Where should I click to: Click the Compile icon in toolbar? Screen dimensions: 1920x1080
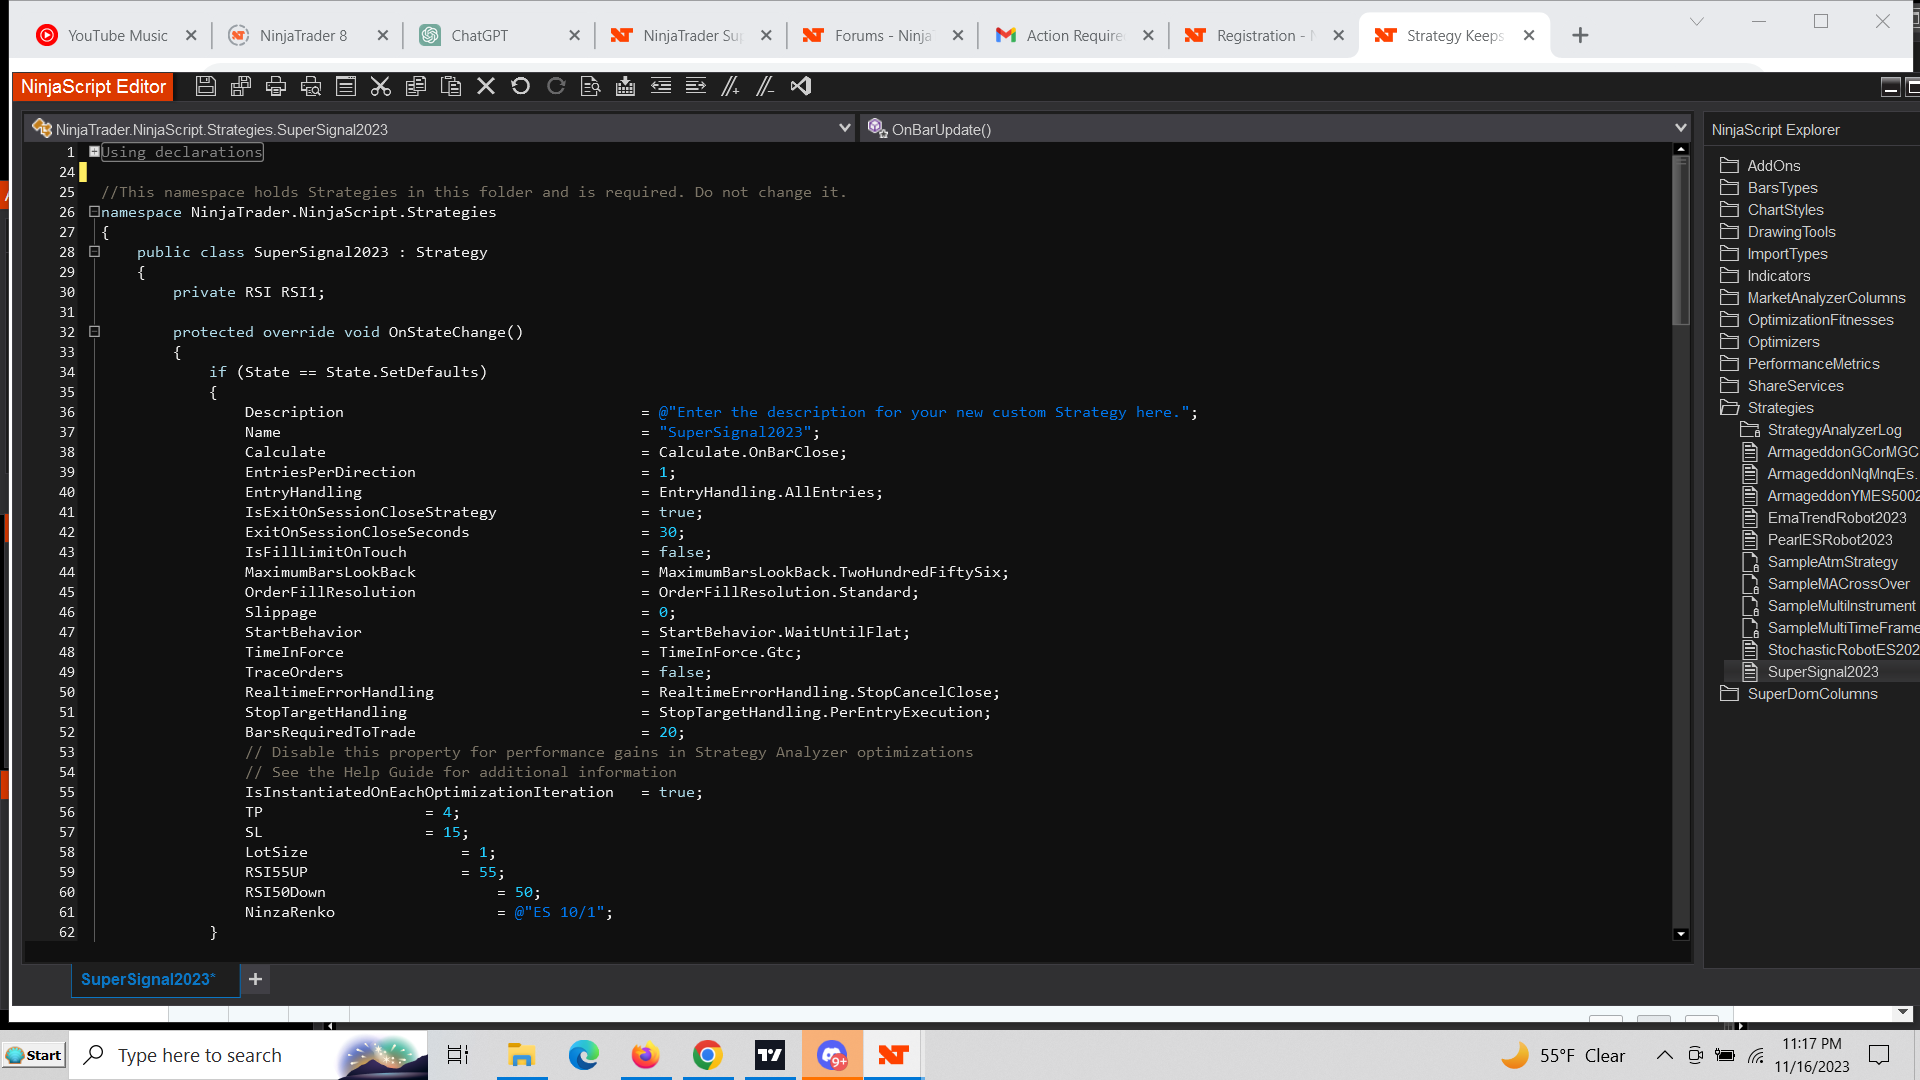(625, 87)
